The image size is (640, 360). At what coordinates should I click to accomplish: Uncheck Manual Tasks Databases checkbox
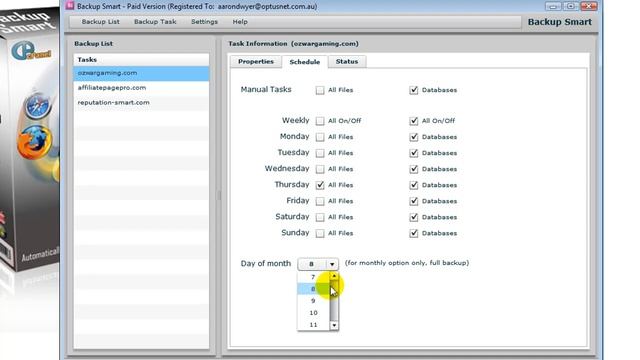pos(414,90)
